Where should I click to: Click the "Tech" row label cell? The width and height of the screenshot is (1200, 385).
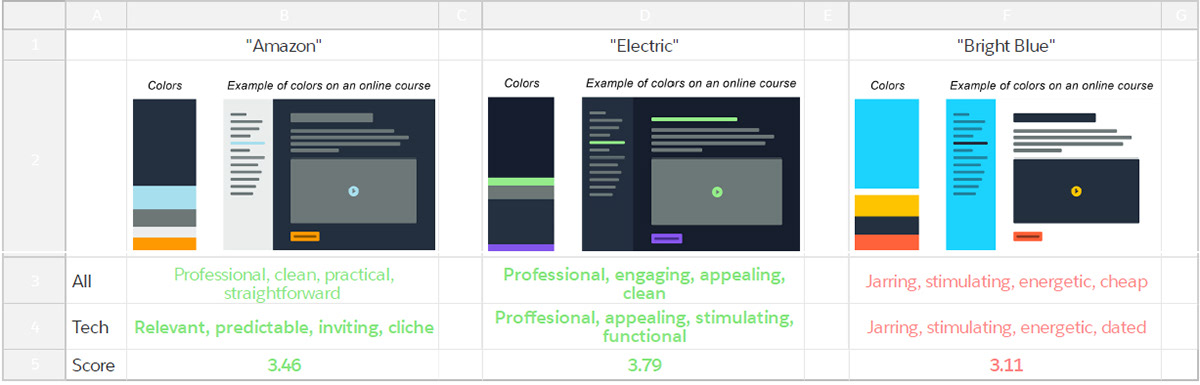pyautogui.click(x=96, y=327)
